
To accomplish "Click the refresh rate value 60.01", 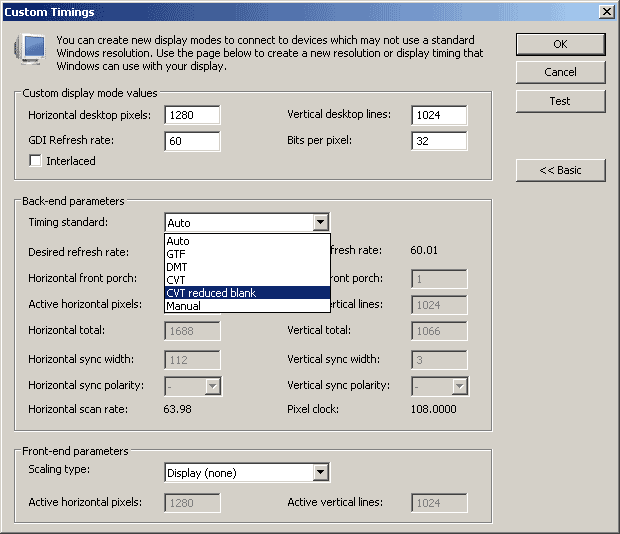I will pyautogui.click(x=424, y=250).
